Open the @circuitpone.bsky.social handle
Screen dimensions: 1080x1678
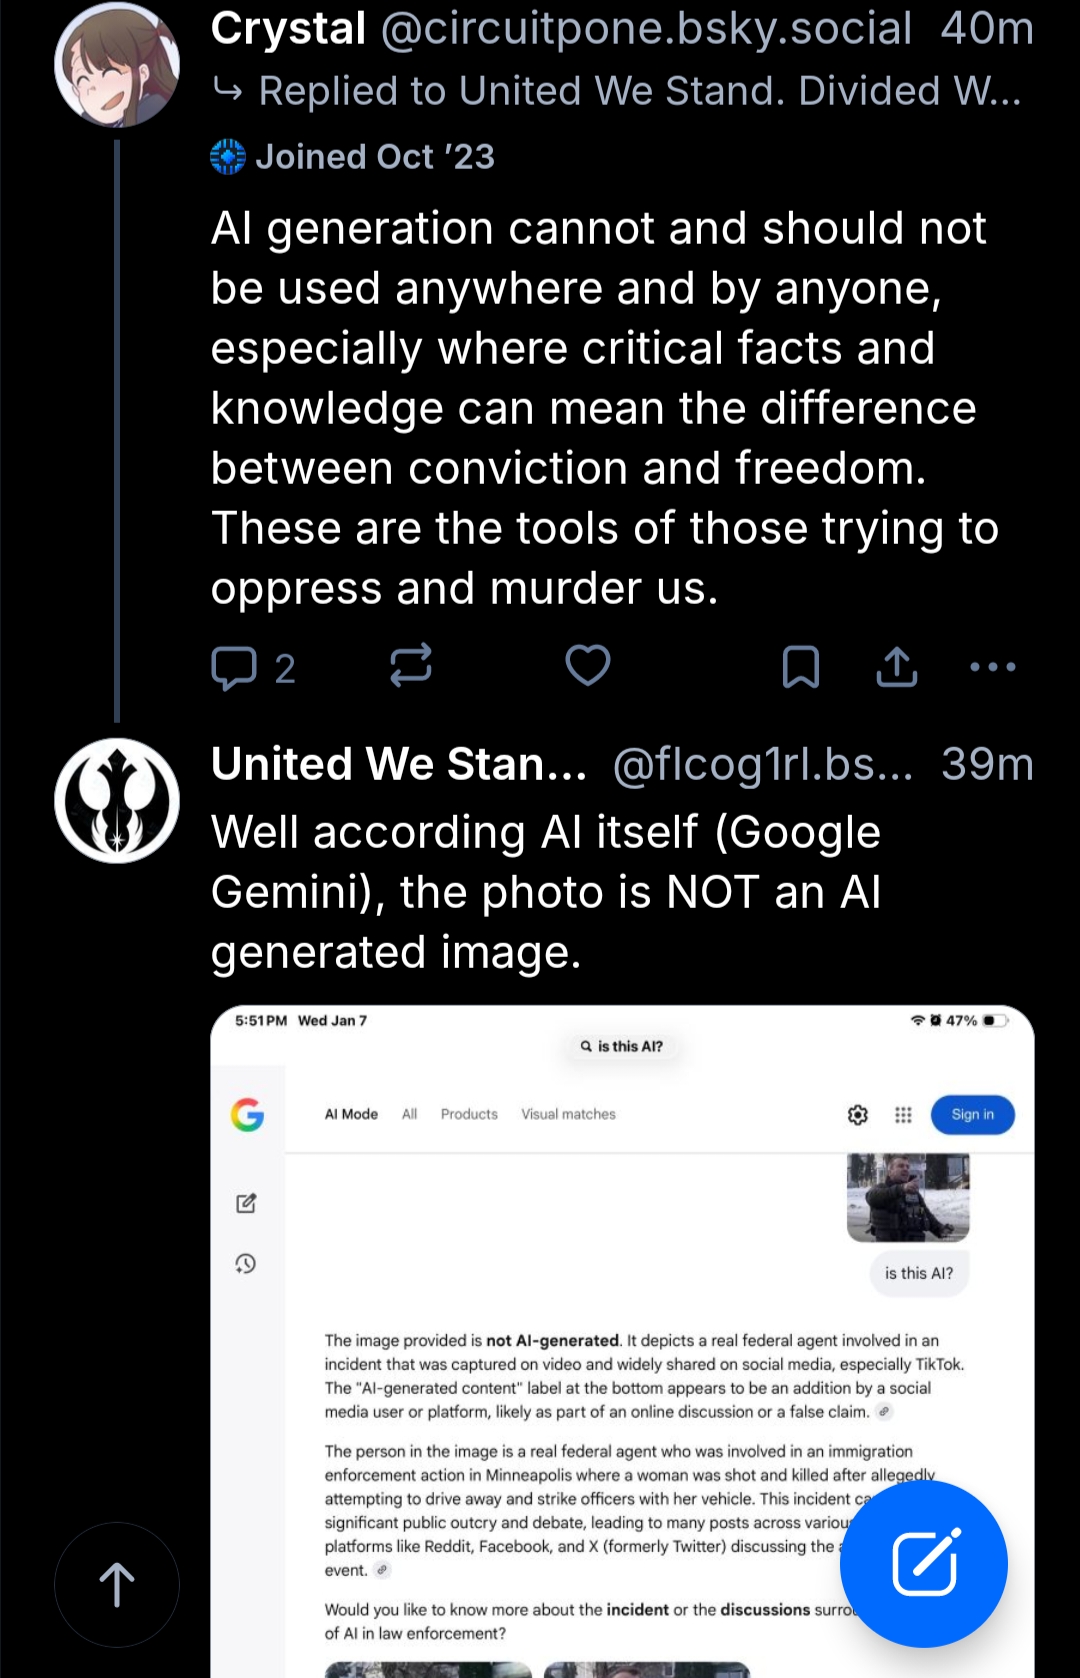click(646, 29)
